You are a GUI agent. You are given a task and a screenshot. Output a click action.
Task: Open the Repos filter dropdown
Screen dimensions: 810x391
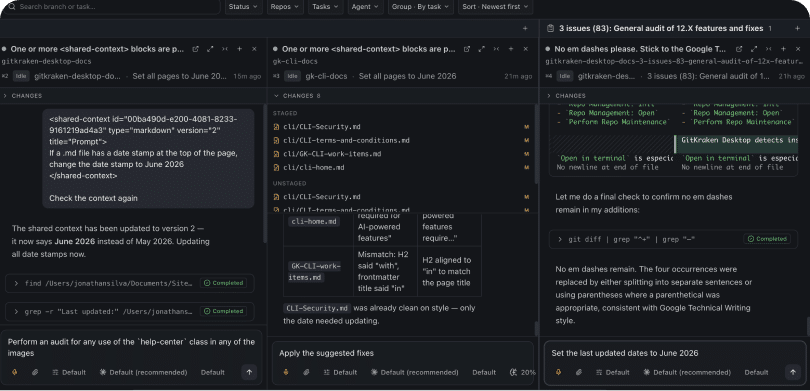286,7
